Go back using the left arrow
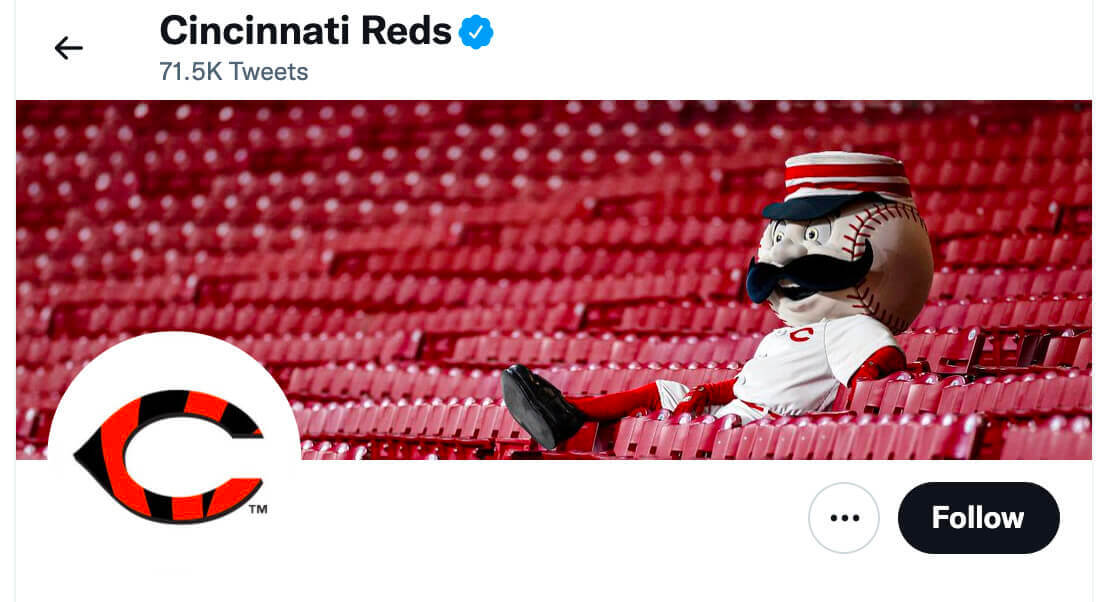 pos(68,48)
